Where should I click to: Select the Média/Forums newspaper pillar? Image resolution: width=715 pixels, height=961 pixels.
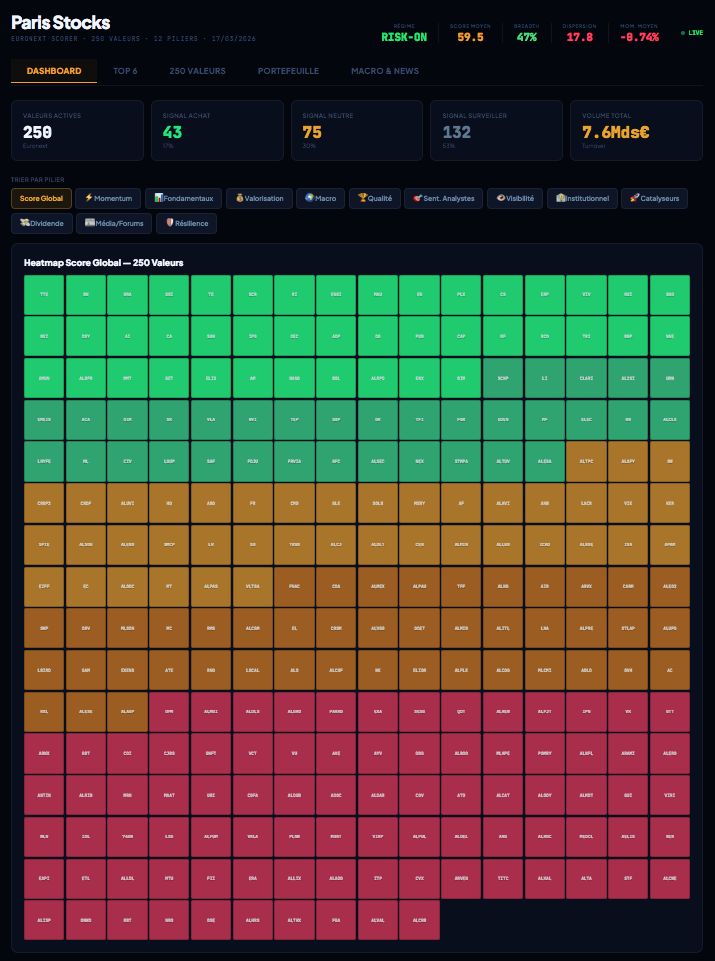click(115, 223)
